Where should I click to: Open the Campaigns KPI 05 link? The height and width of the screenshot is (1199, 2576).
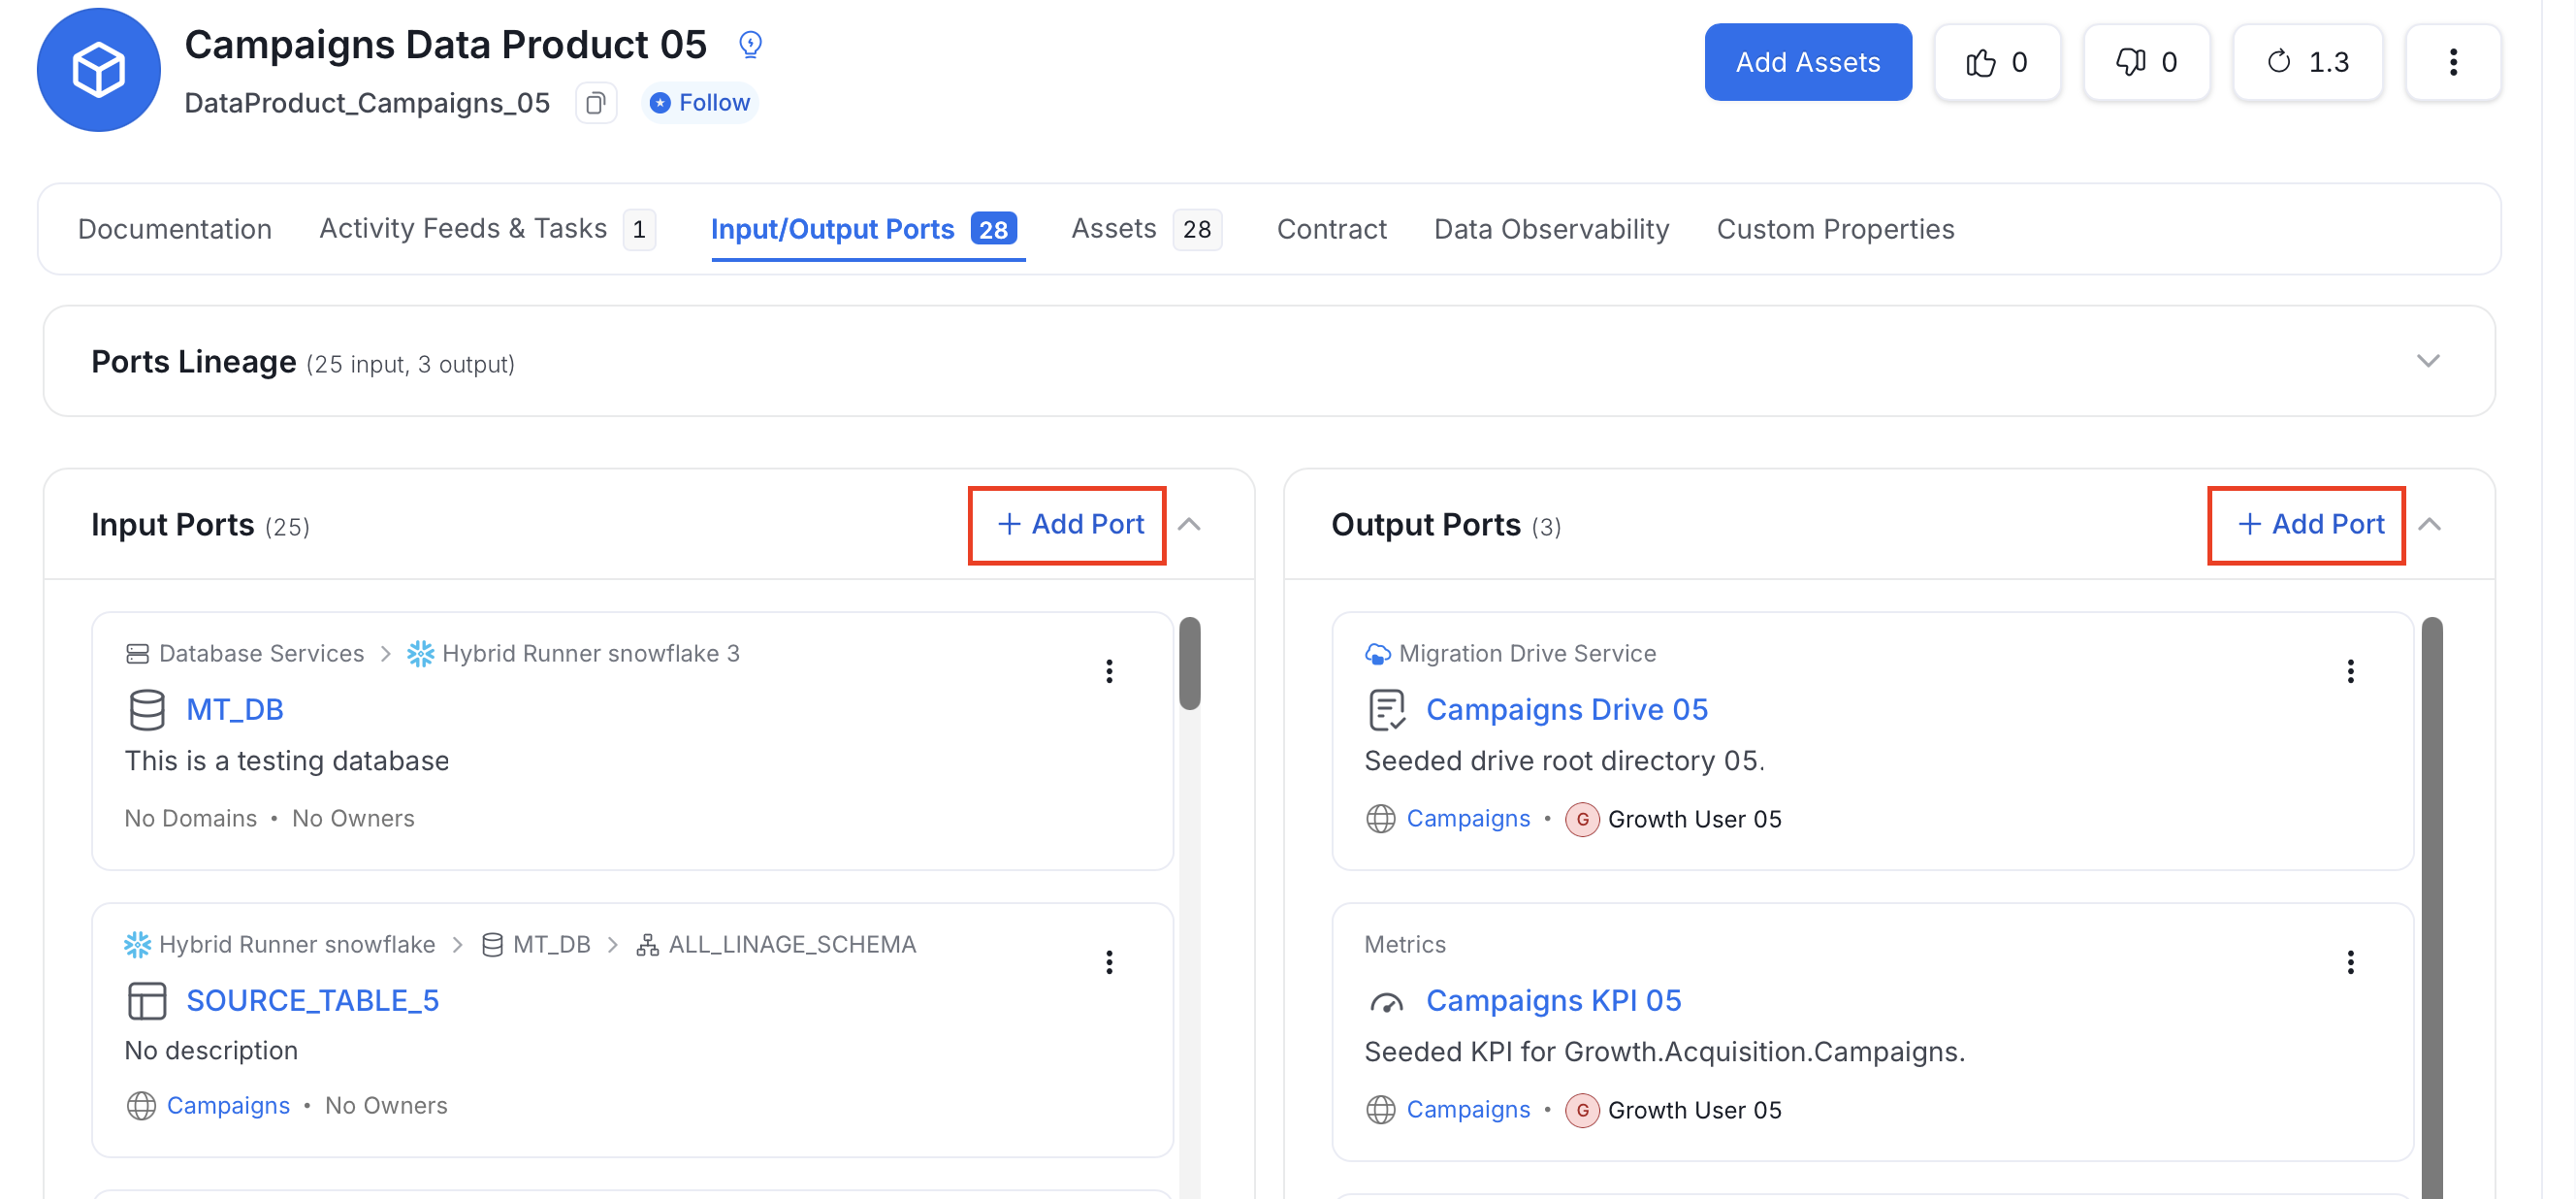tap(1553, 1000)
